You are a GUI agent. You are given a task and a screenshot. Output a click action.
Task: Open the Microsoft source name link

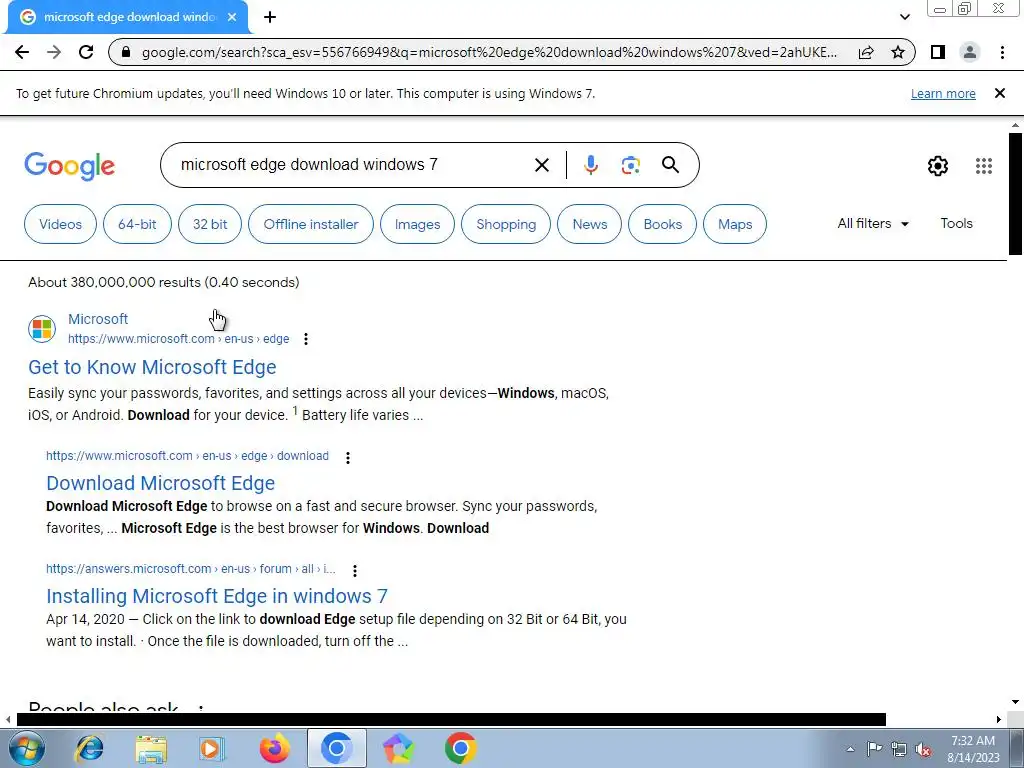coord(98,319)
